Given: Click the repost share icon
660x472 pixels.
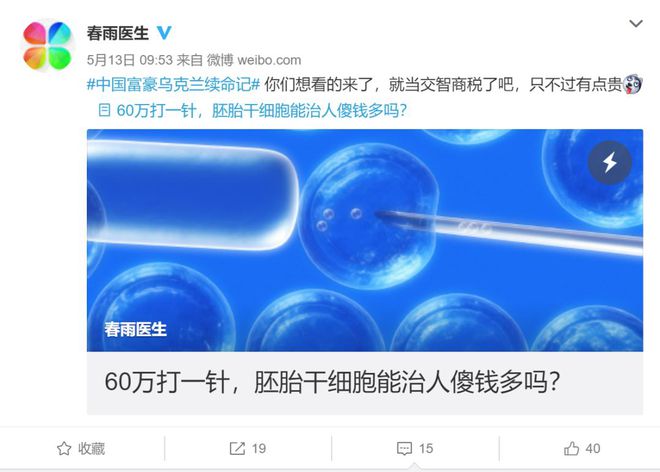Looking at the screenshot, I should [x=237, y=448].
